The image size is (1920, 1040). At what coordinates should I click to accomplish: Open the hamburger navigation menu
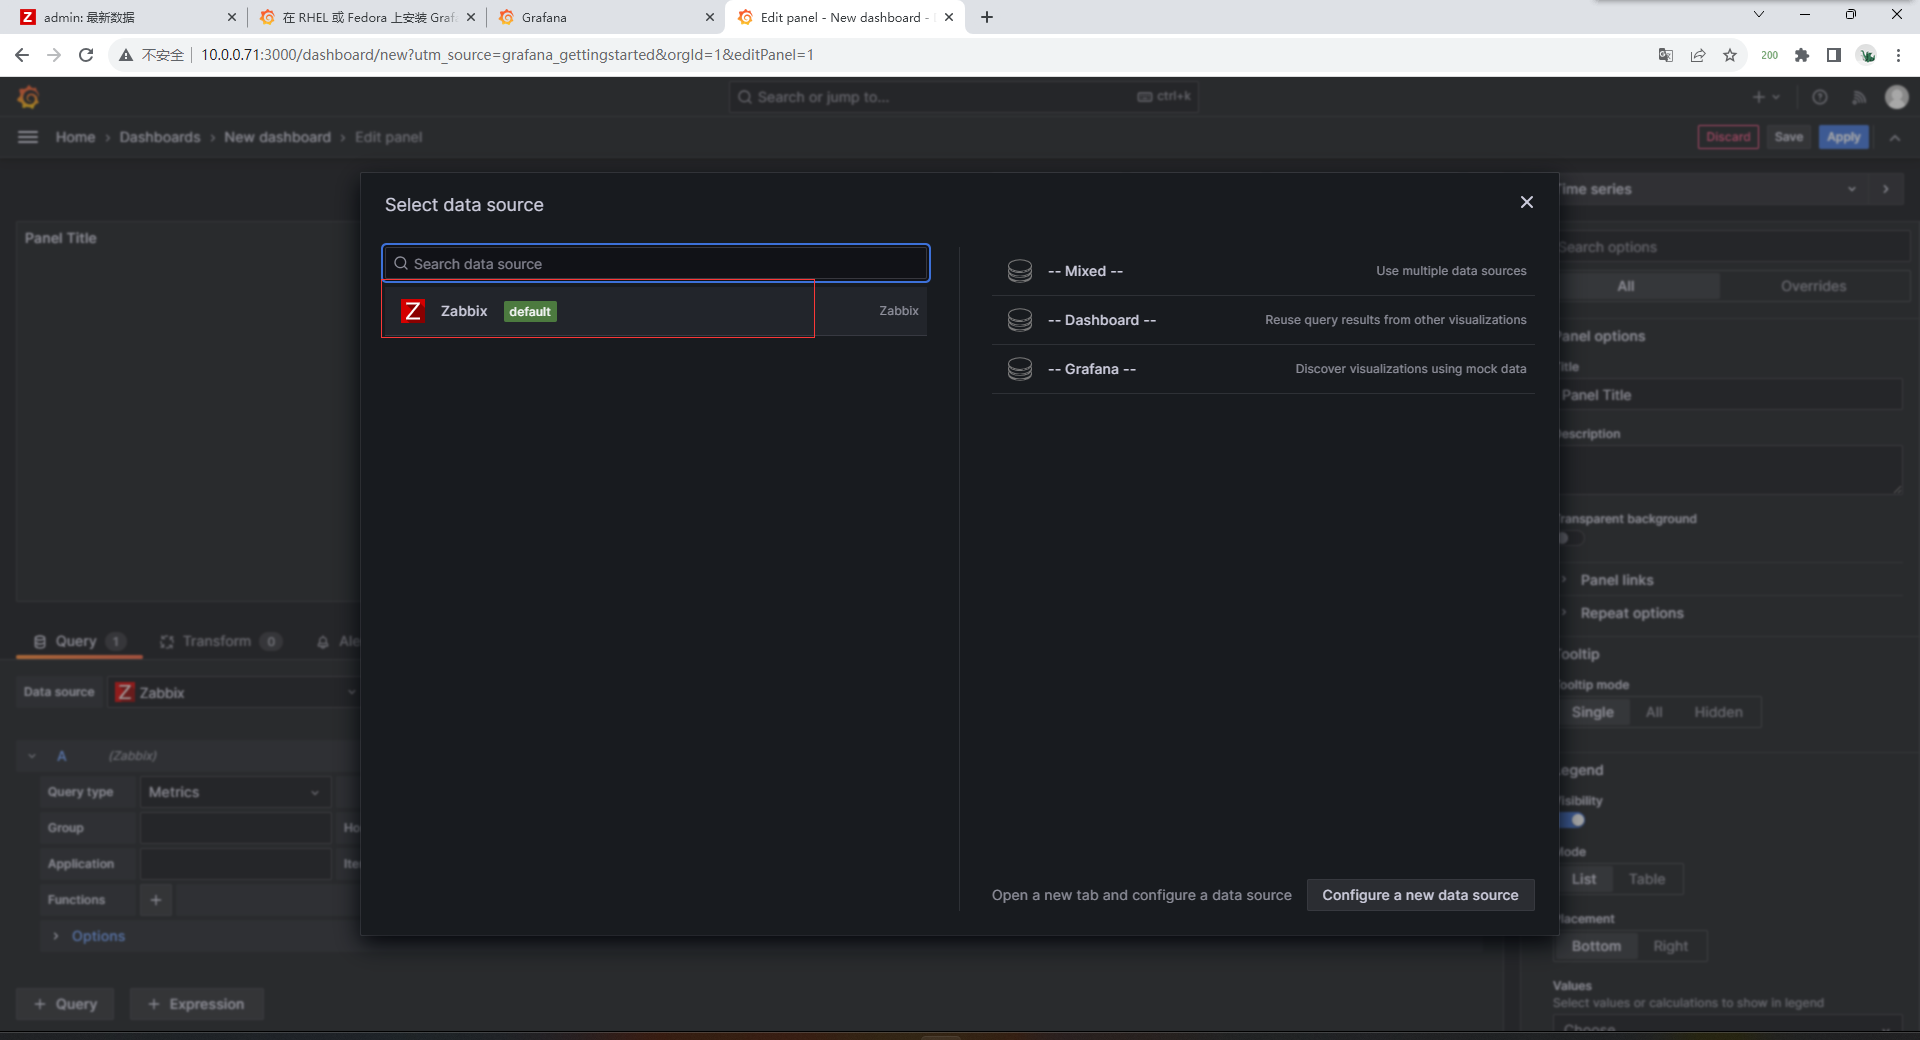coord(28,137)
